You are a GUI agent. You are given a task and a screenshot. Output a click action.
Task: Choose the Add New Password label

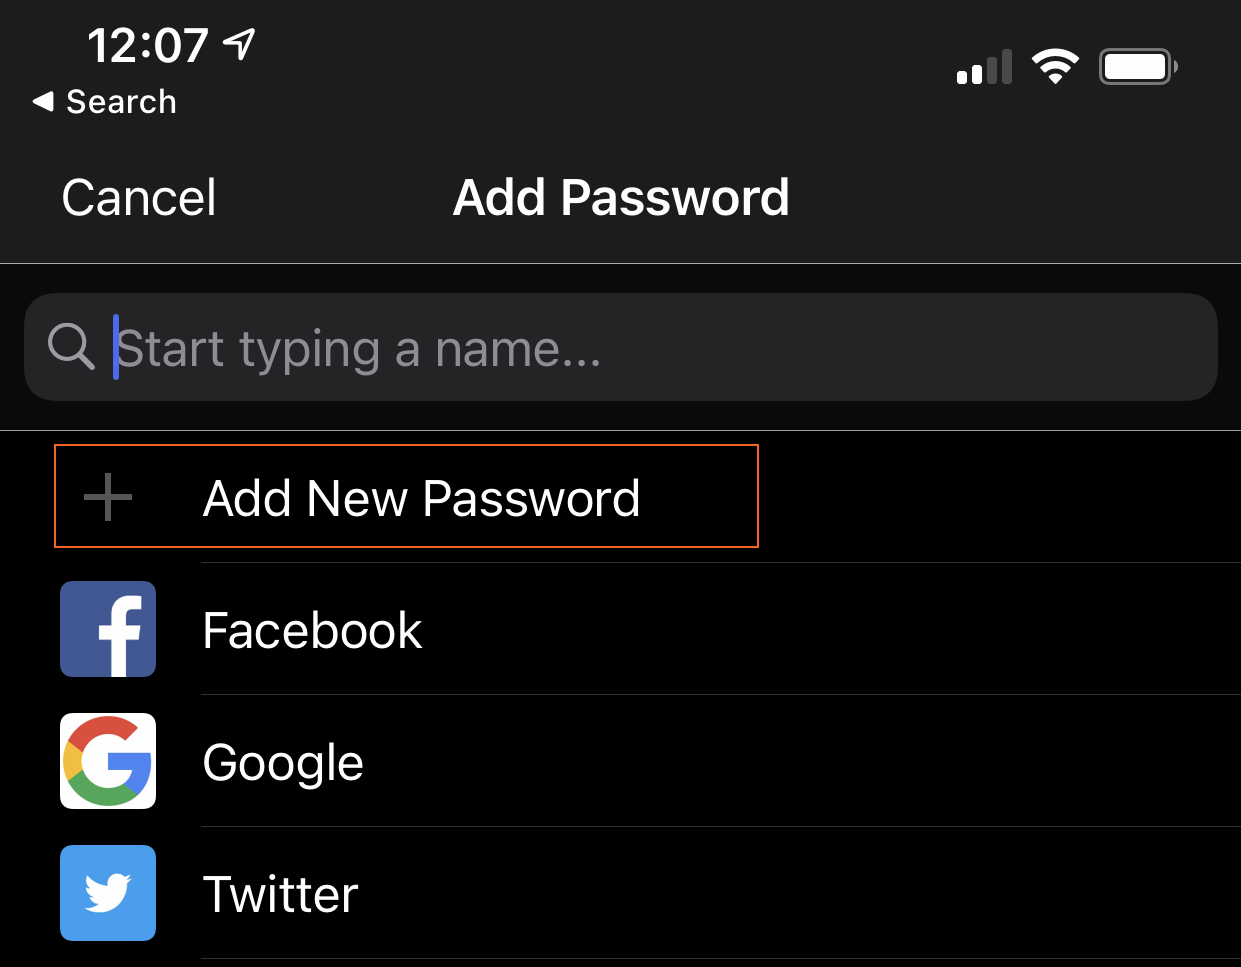point(421,498)
